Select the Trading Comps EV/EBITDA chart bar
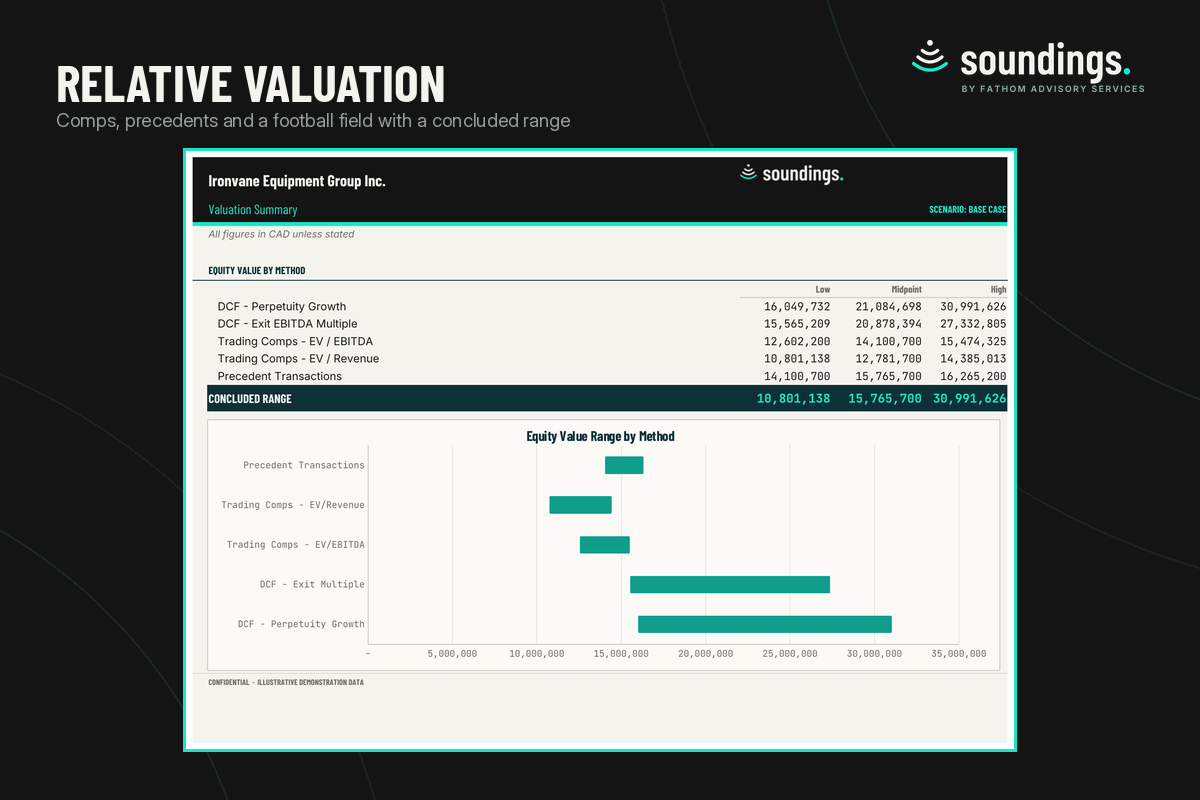 click(x=605, y=545)
